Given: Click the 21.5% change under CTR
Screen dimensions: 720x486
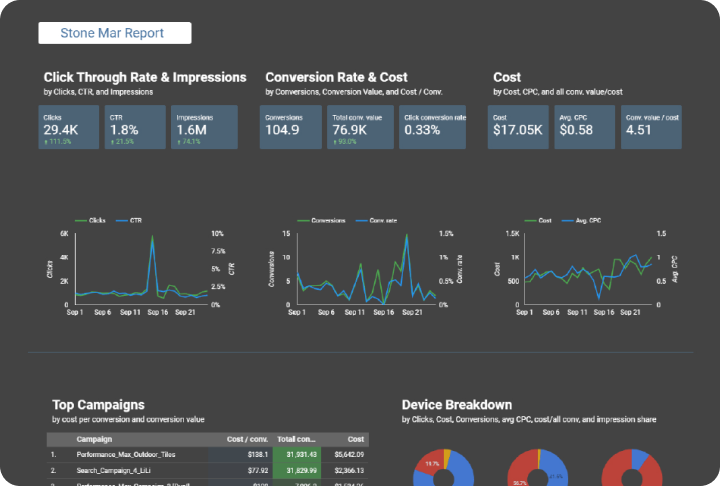Looking at the screenshot, I should (x=122, y=141).
